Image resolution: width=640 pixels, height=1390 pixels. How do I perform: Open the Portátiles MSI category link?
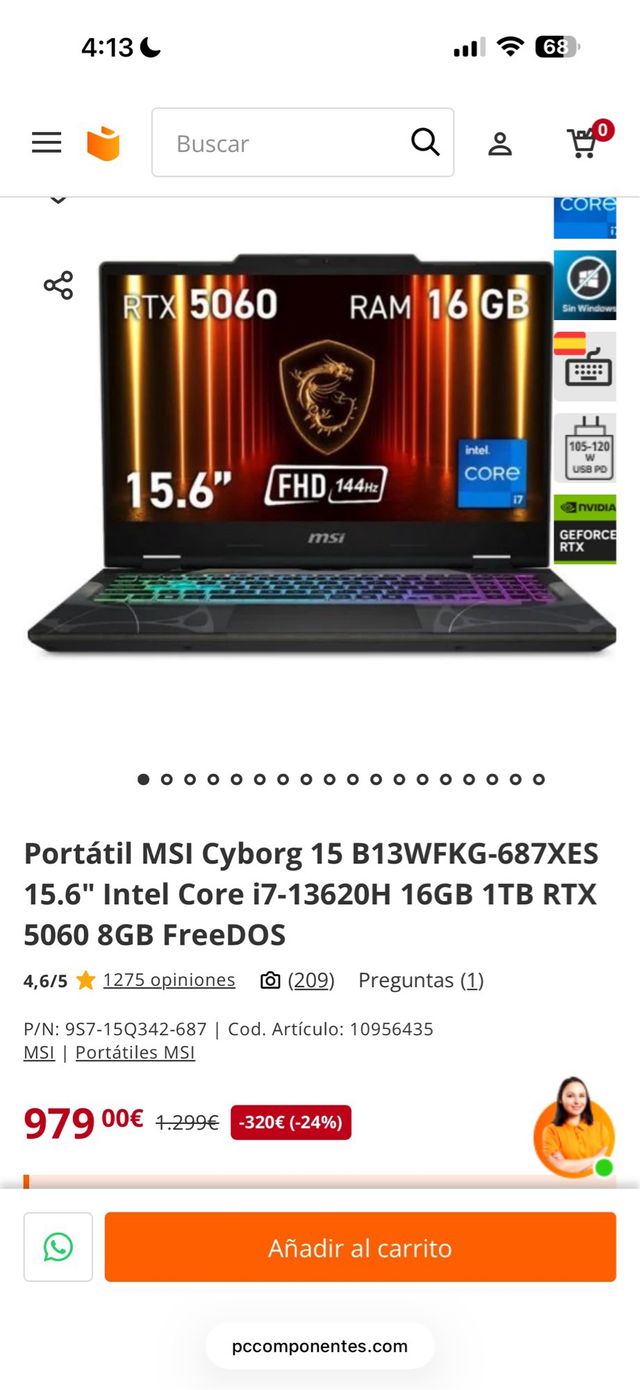135,1052
